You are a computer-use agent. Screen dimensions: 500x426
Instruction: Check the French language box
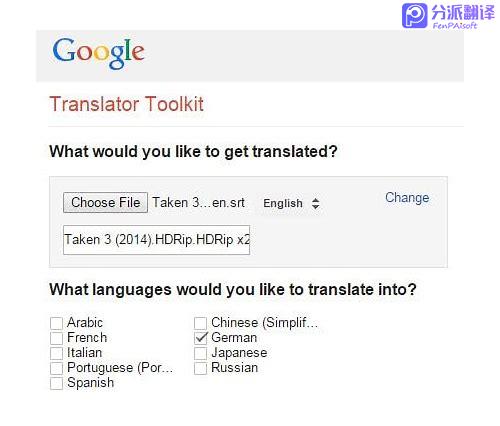pos(56,338)
